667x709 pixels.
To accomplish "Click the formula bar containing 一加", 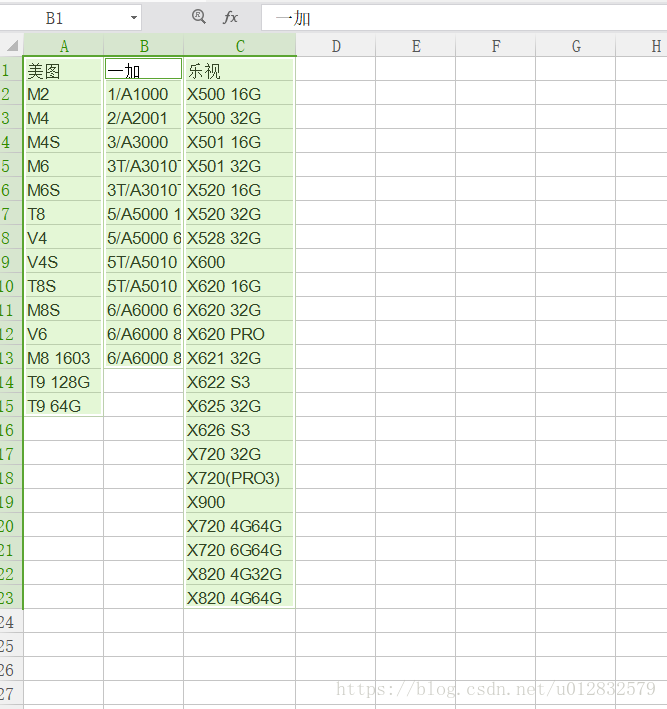I will tap(464, 18).
